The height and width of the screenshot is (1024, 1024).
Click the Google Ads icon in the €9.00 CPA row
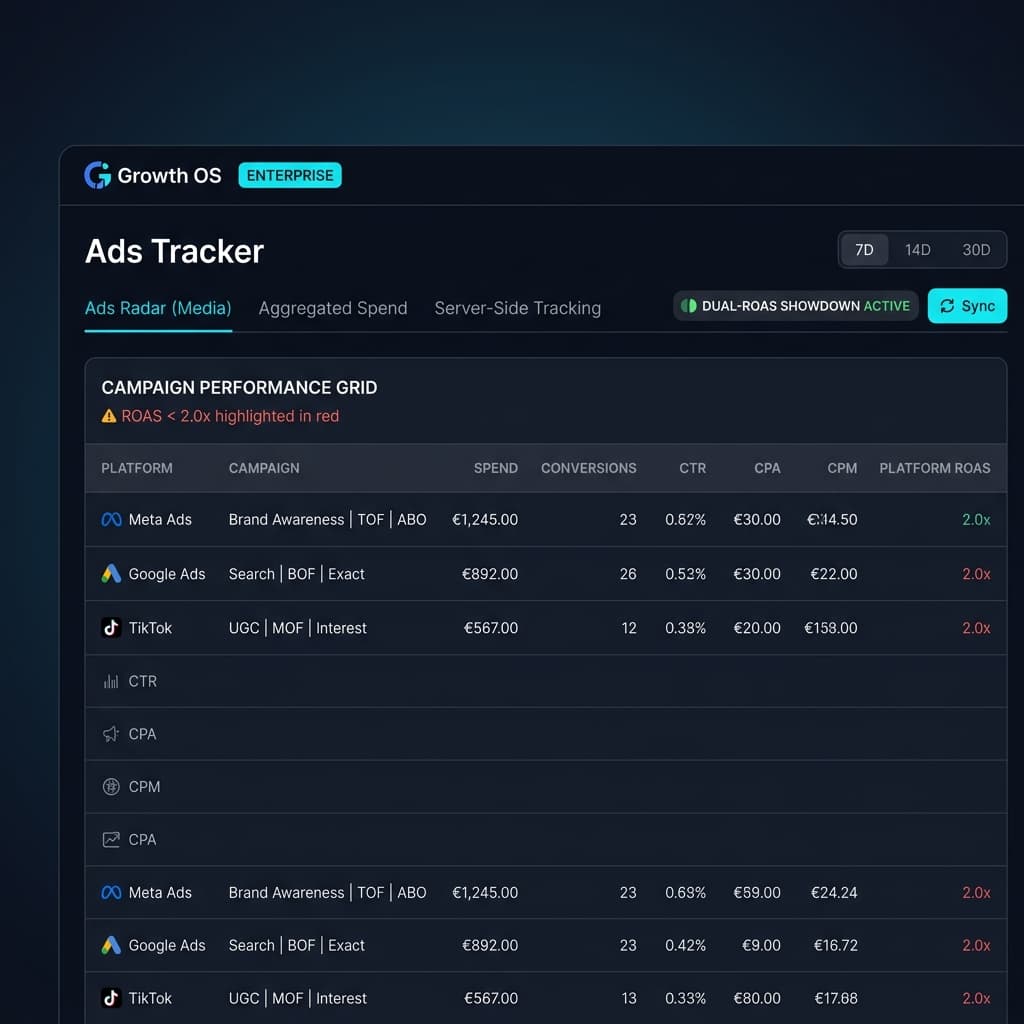pos(111,945)
